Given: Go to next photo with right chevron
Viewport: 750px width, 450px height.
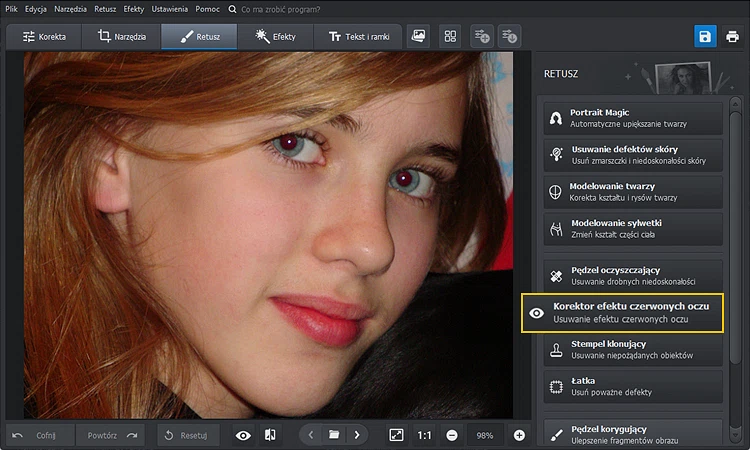Looking at the screenshot, I should click(x=357, y=435).
